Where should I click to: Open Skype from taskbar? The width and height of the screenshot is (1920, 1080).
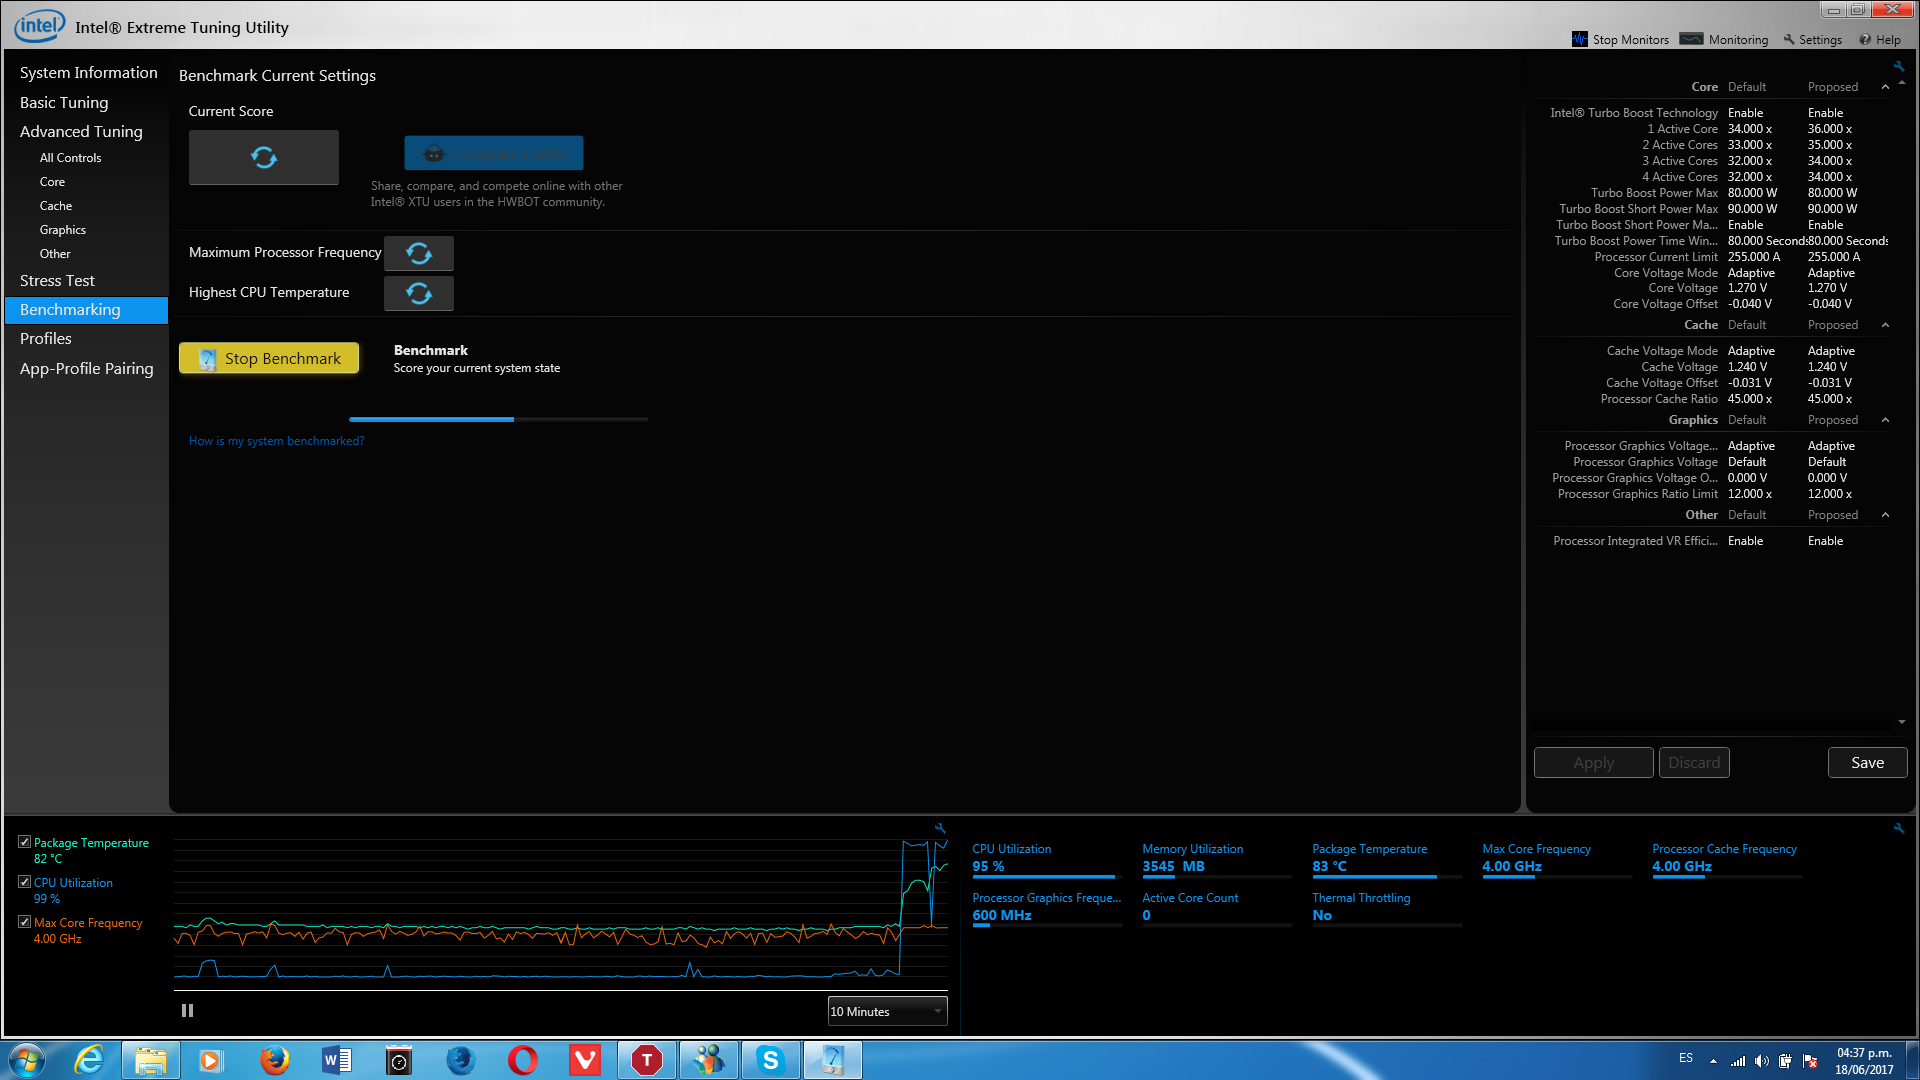[x=771, y=1060]
